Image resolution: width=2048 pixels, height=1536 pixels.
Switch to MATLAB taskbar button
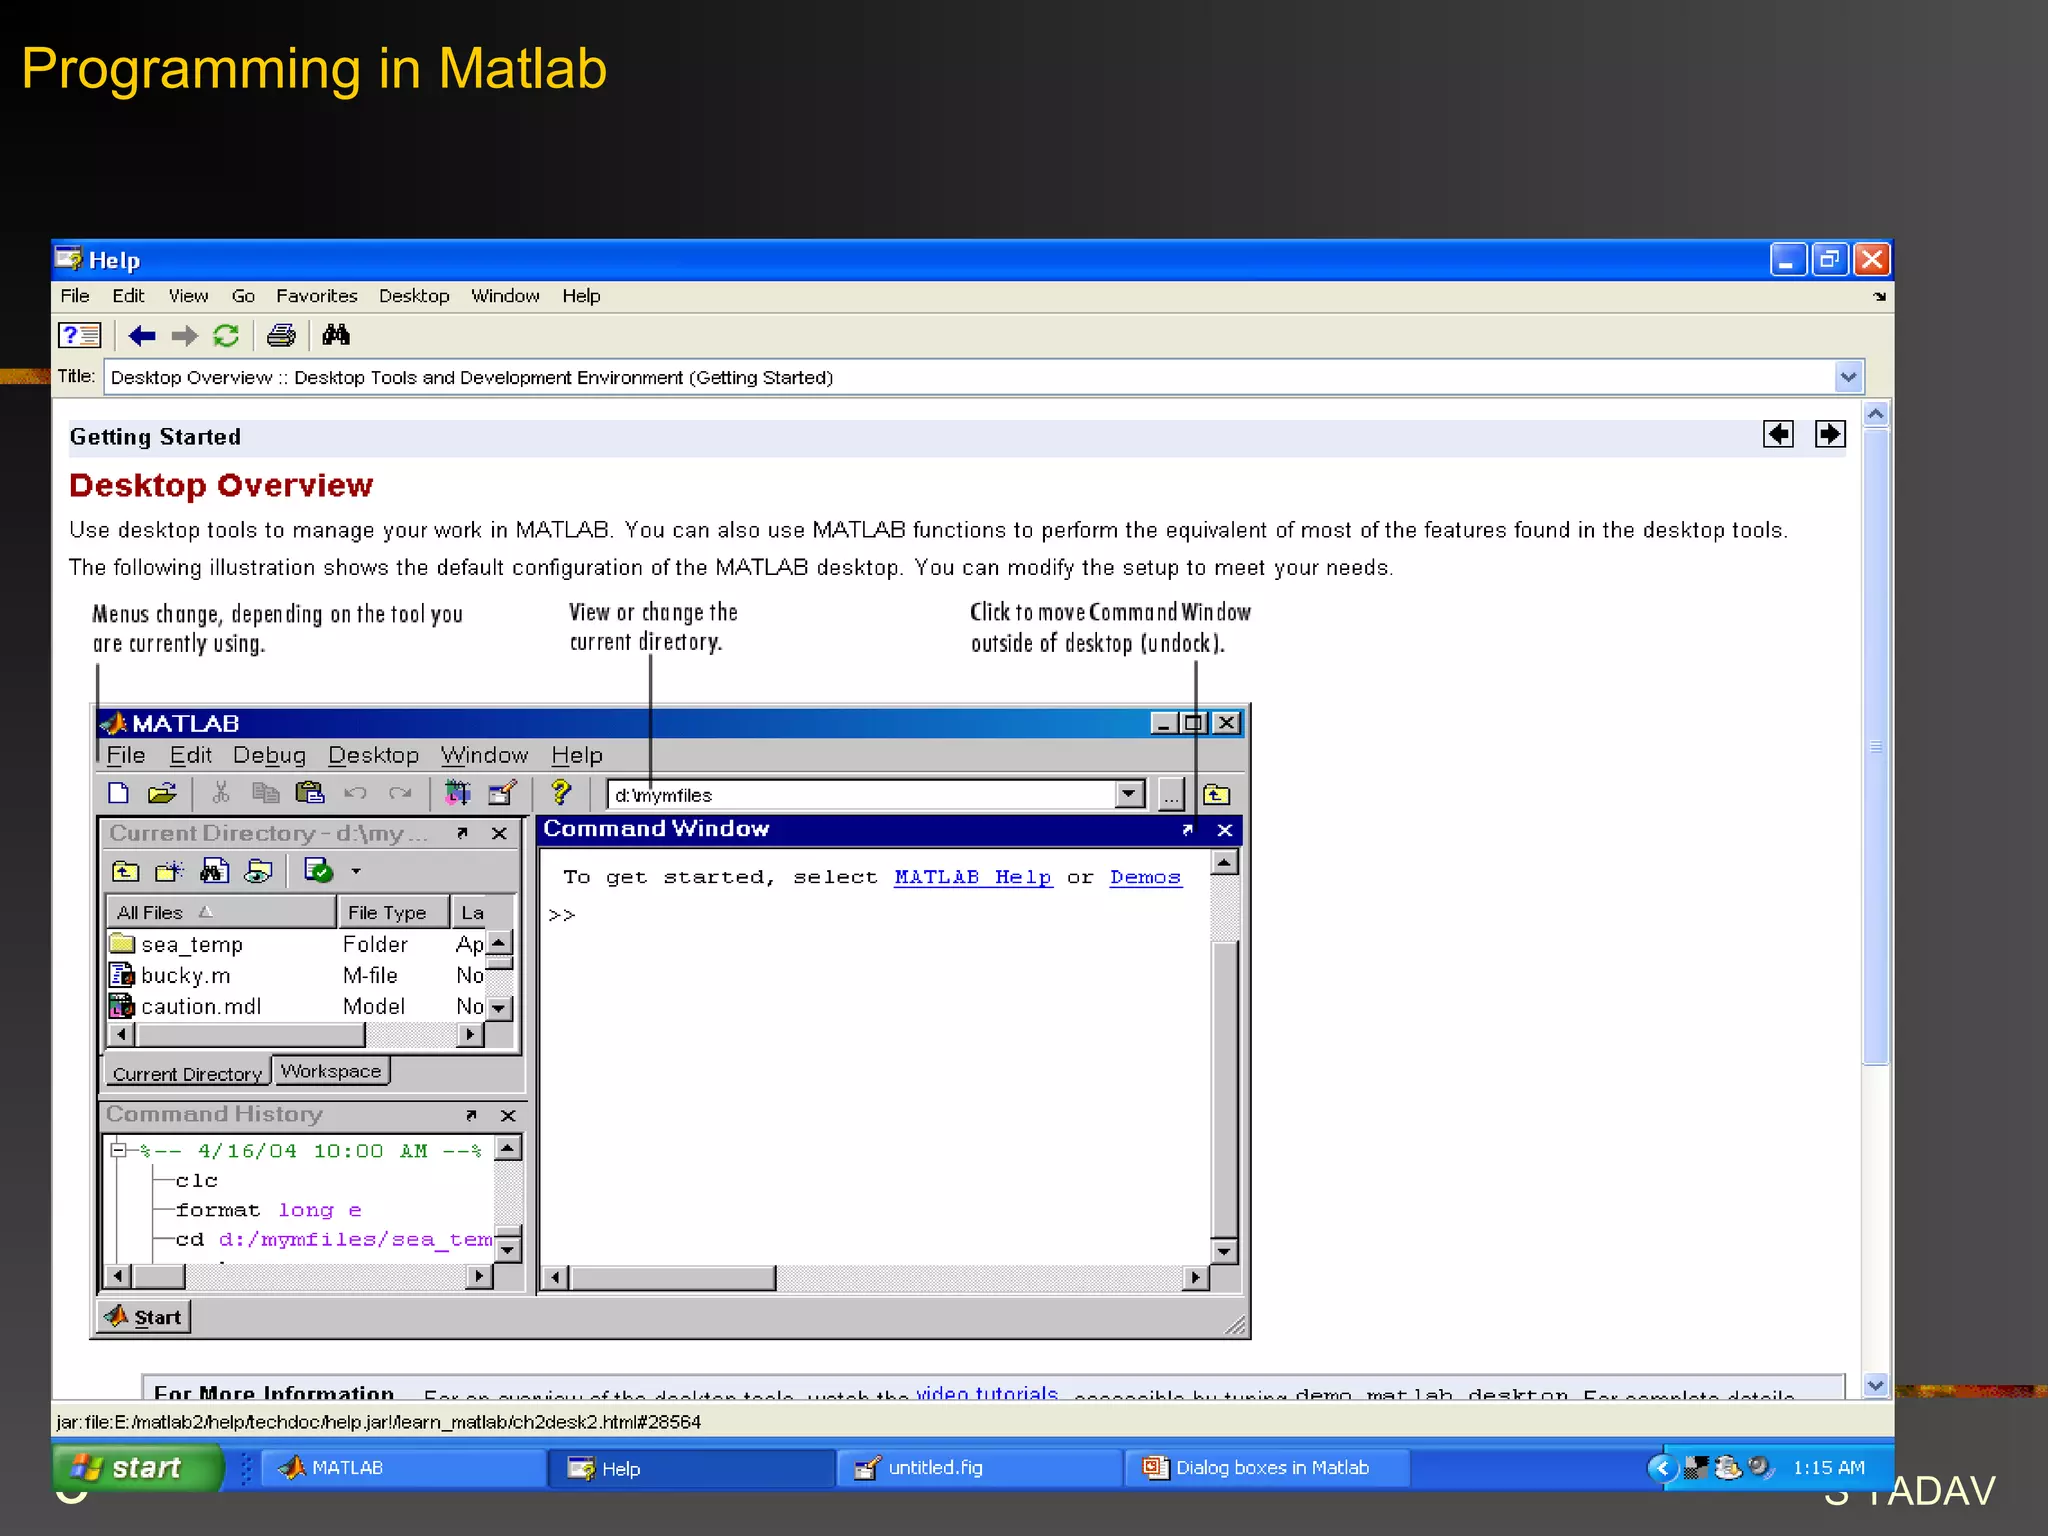(x=403, y=1468)
